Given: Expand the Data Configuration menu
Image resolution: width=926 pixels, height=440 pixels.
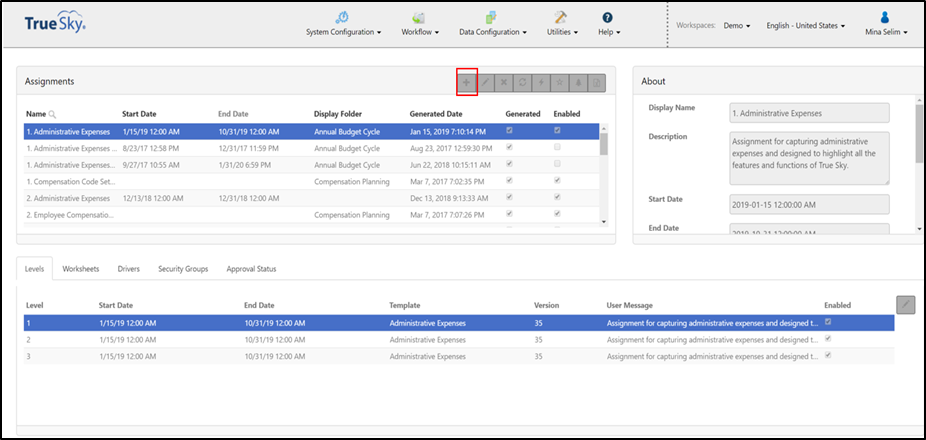Looking at the screenshot, I should [493, 25].
